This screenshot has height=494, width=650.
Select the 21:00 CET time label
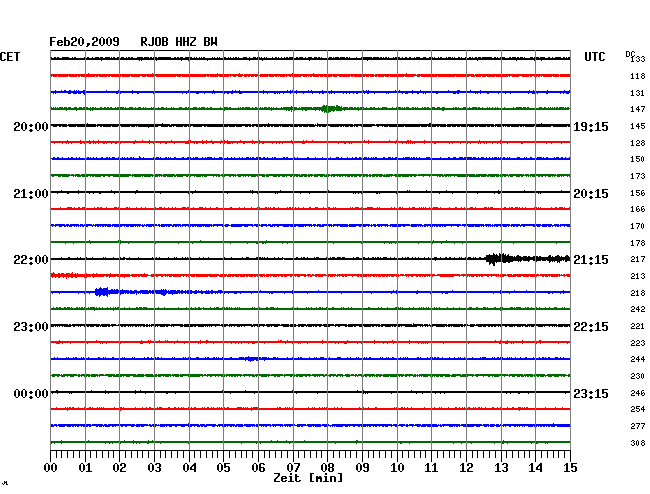click(x=31, y=194)
